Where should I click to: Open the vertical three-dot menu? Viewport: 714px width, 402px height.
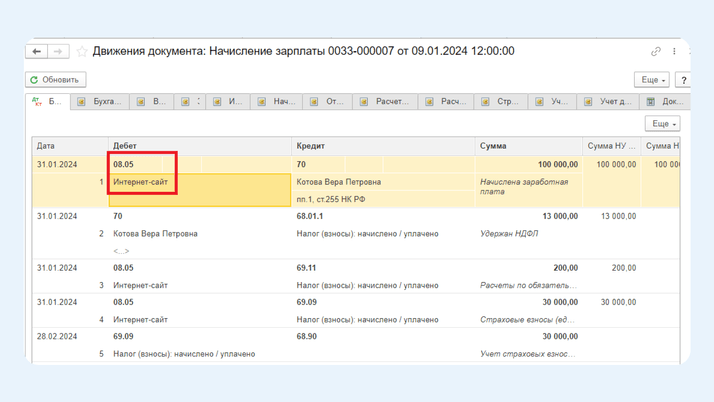click(674, 52)
